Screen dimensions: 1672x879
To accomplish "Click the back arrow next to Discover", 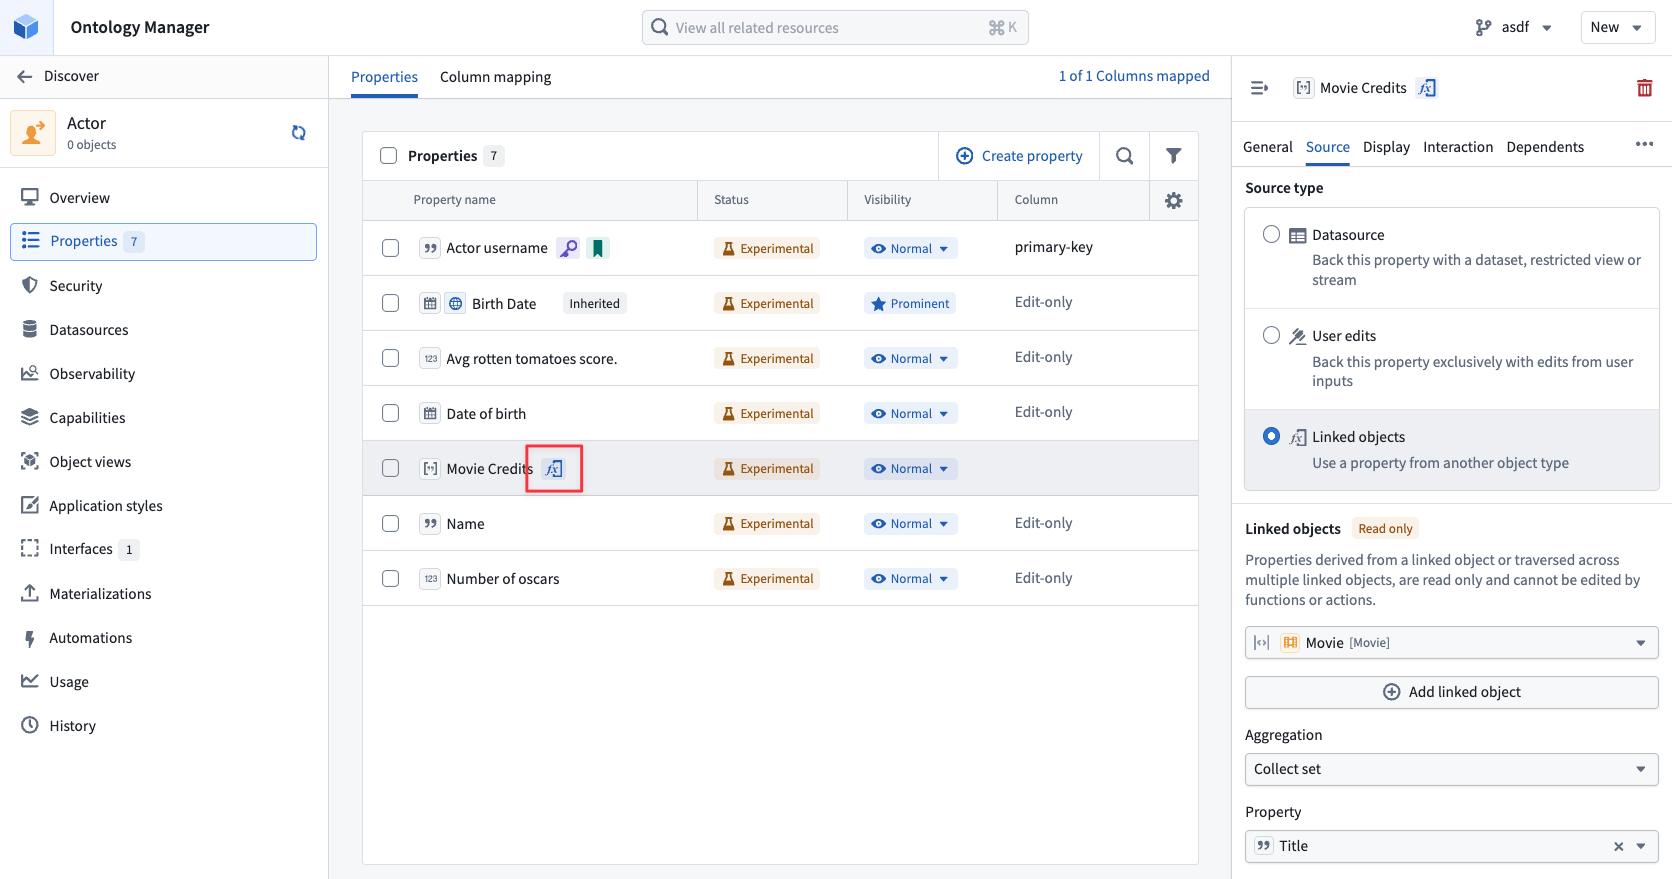I will point(25,76).
